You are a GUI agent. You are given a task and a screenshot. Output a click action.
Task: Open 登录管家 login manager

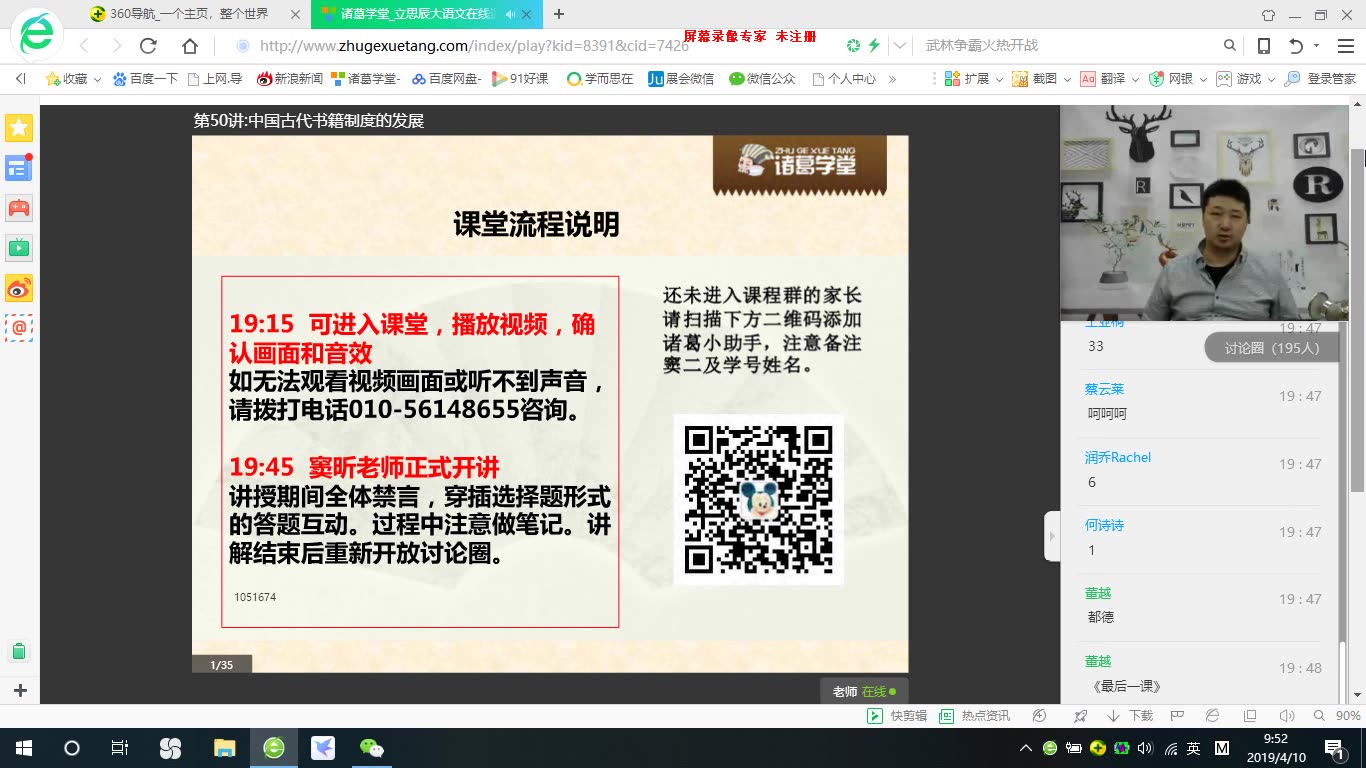coord(1321,78)
